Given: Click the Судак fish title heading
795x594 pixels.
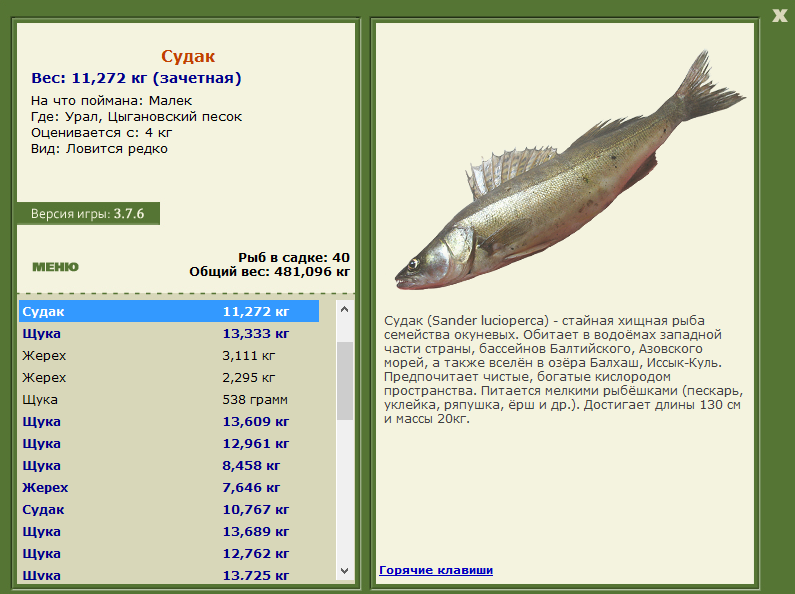Looking at the screenshot, I should [188, 56].
